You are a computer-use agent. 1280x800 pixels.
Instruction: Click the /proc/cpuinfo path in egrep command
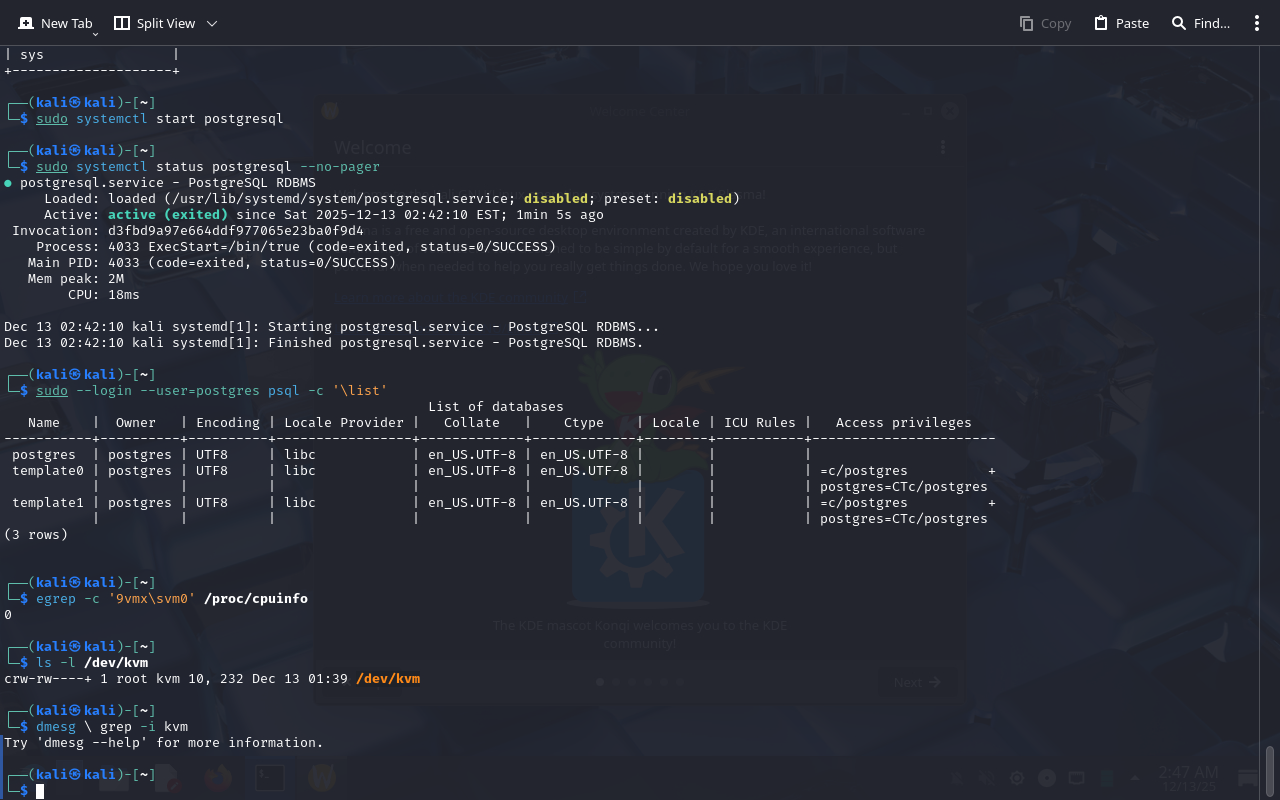(255, 599)
